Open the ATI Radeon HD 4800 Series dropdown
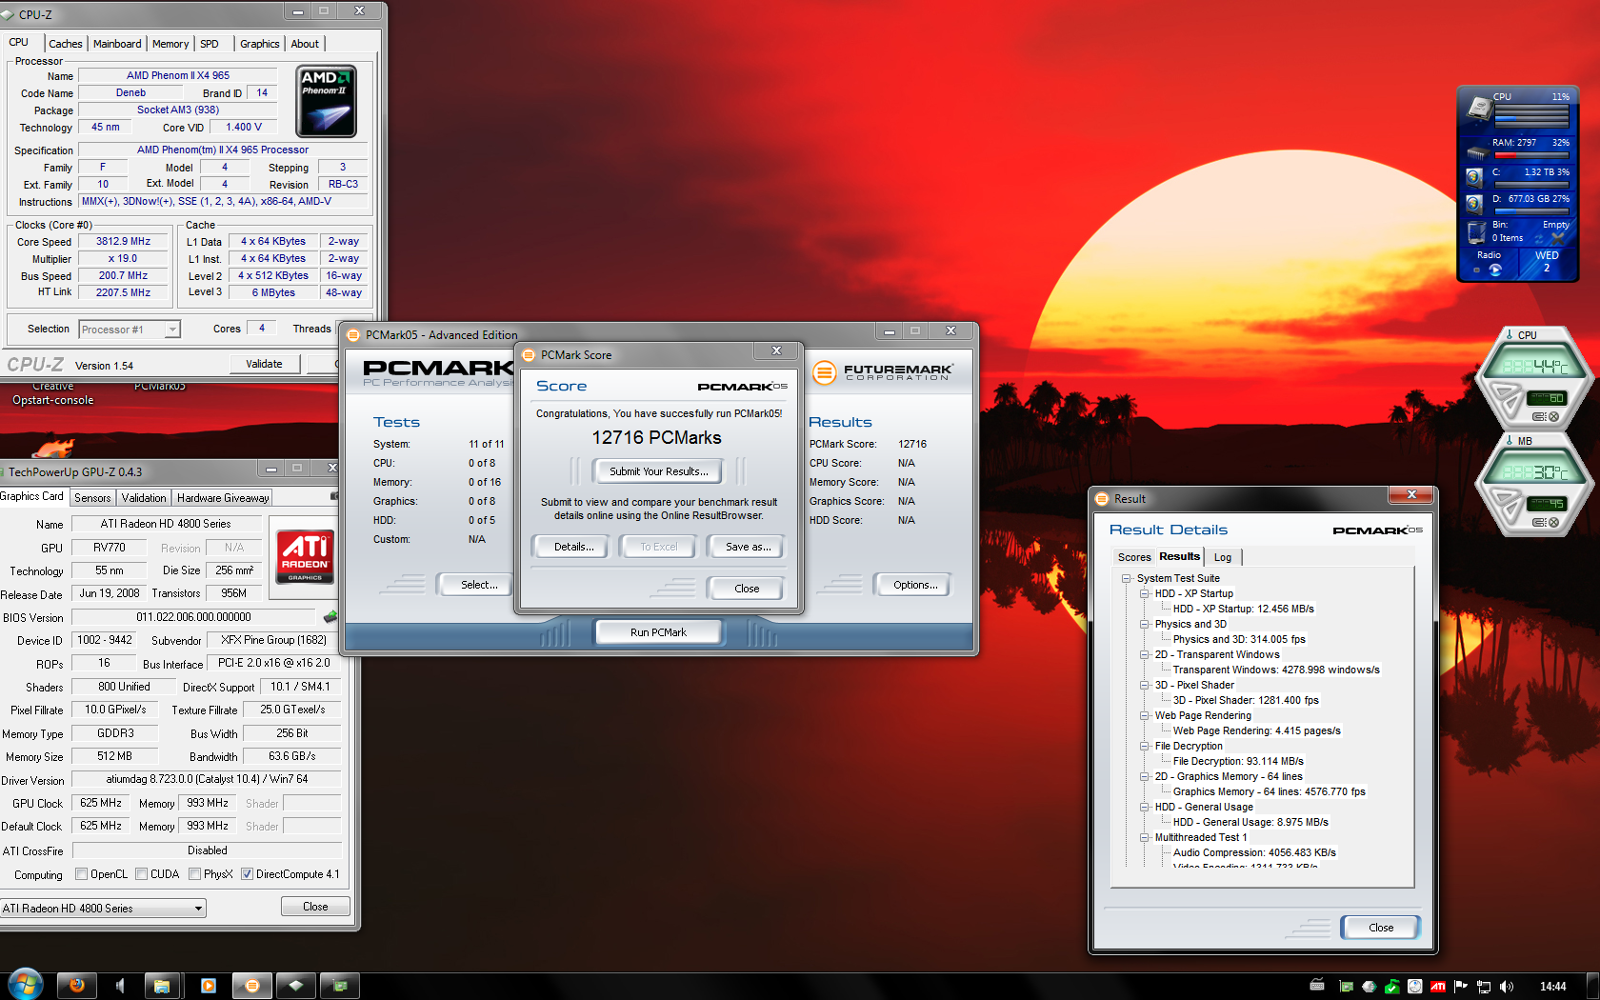The height and width of the screenshot is (1000, 1600). [x=102, y=908]
